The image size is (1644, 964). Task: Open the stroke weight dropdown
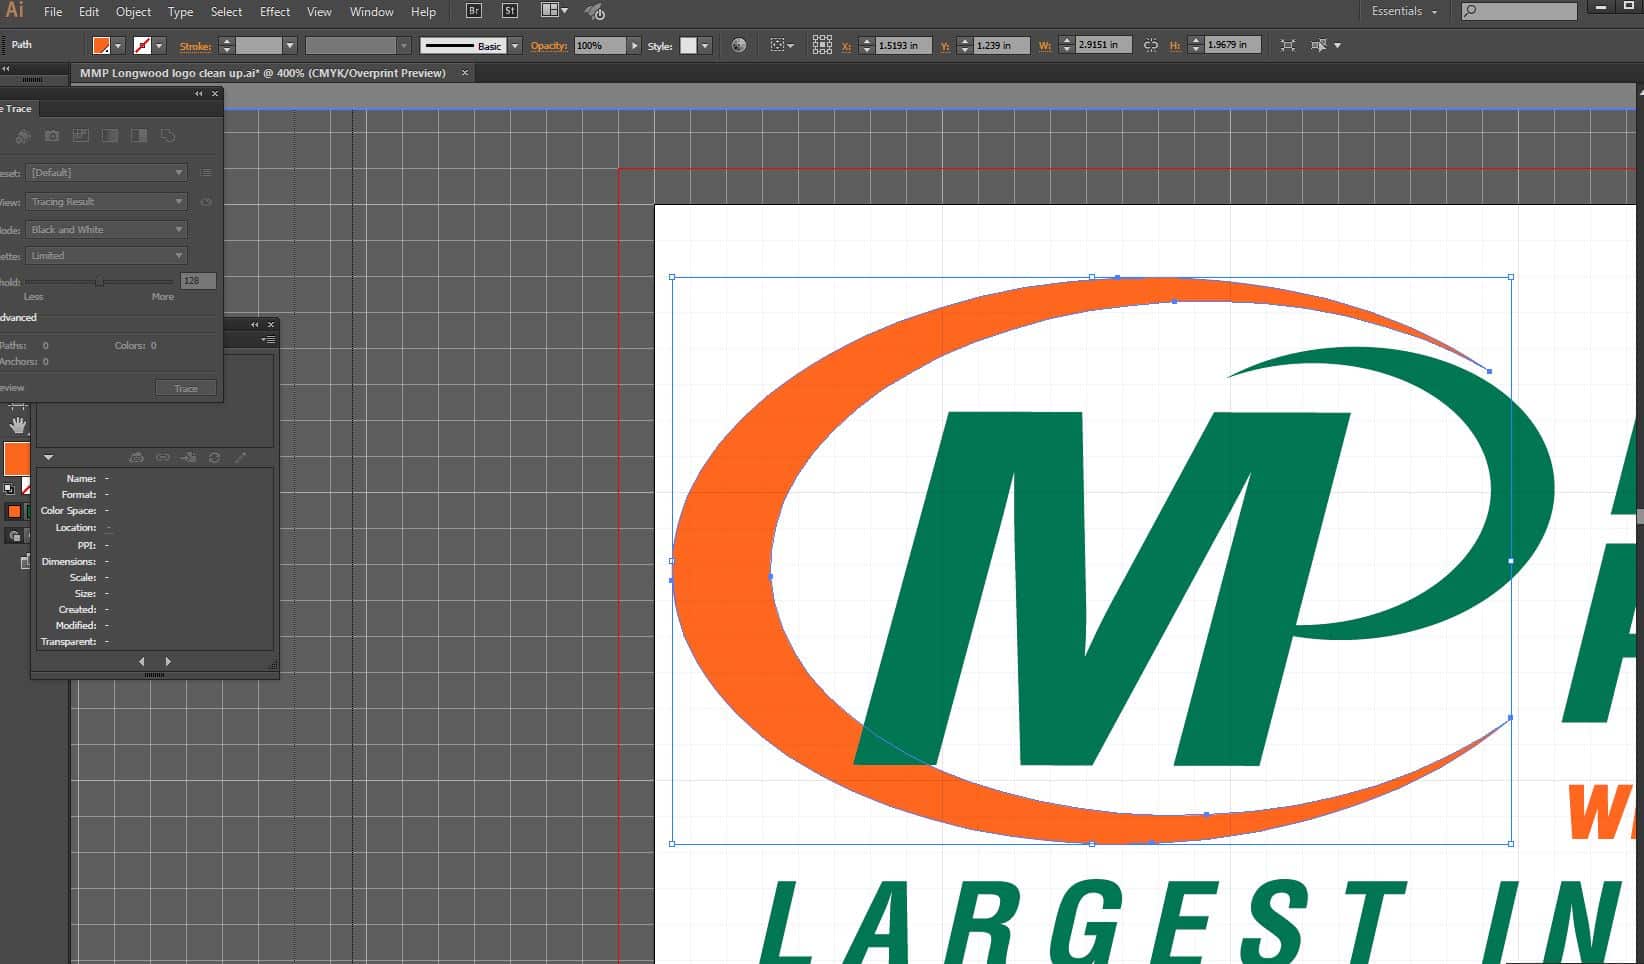289,46
